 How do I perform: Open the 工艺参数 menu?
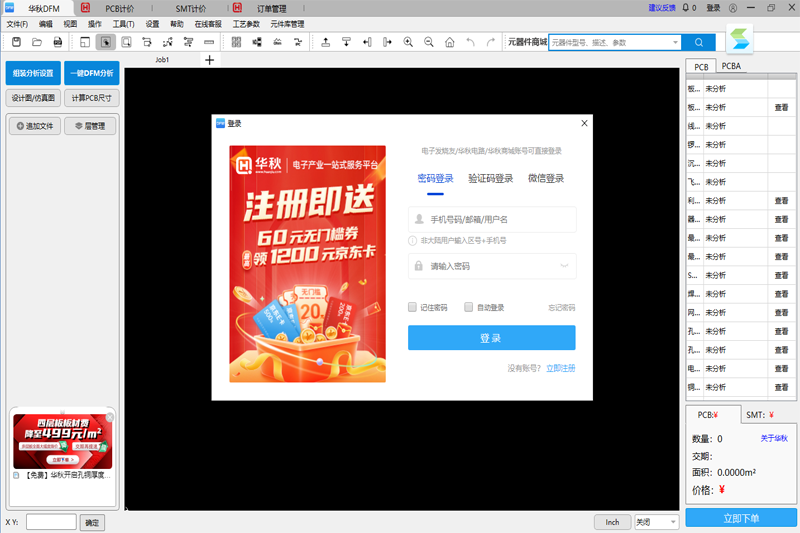pos(246,24)
